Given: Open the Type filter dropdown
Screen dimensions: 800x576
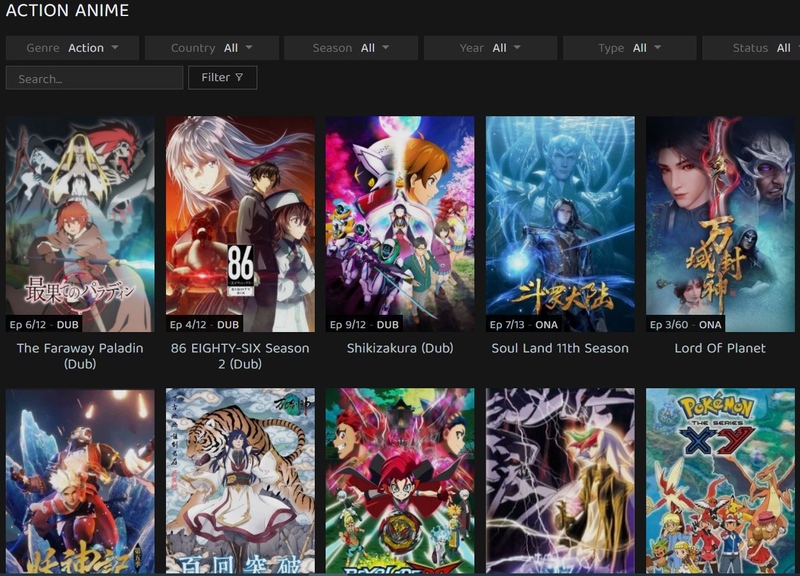Looking at the screenshot, I should 629,48.
